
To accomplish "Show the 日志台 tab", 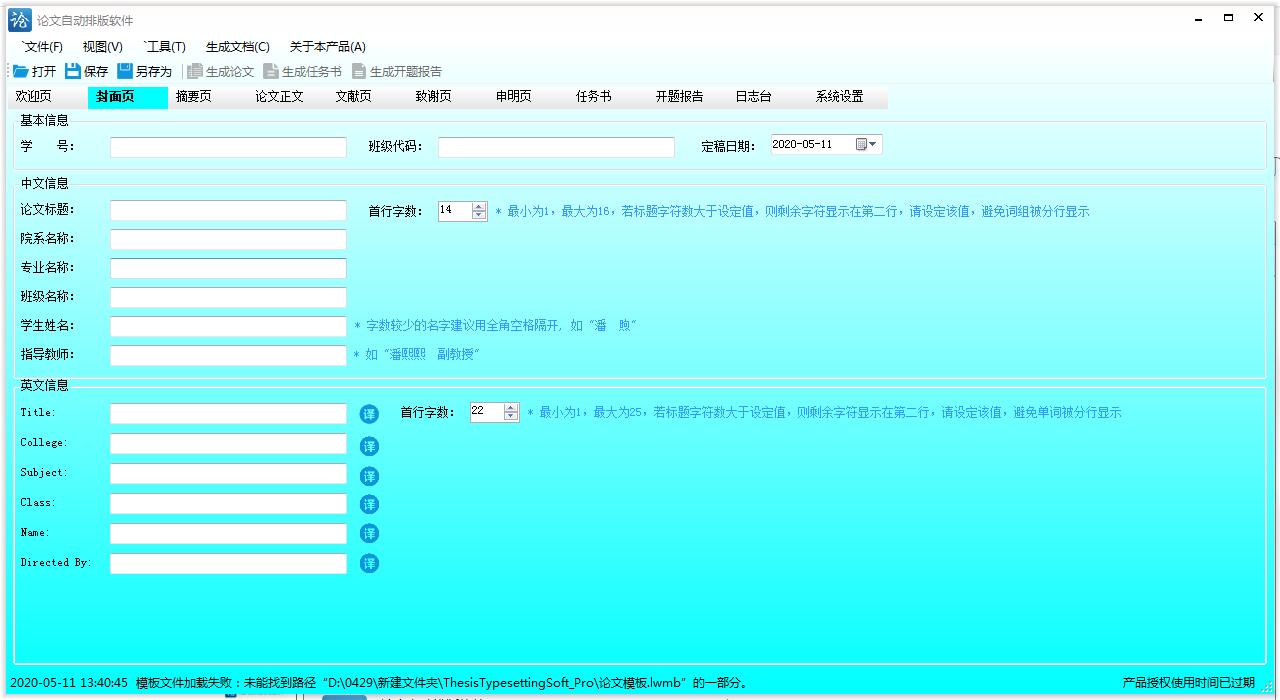I will tap(767, 97).
